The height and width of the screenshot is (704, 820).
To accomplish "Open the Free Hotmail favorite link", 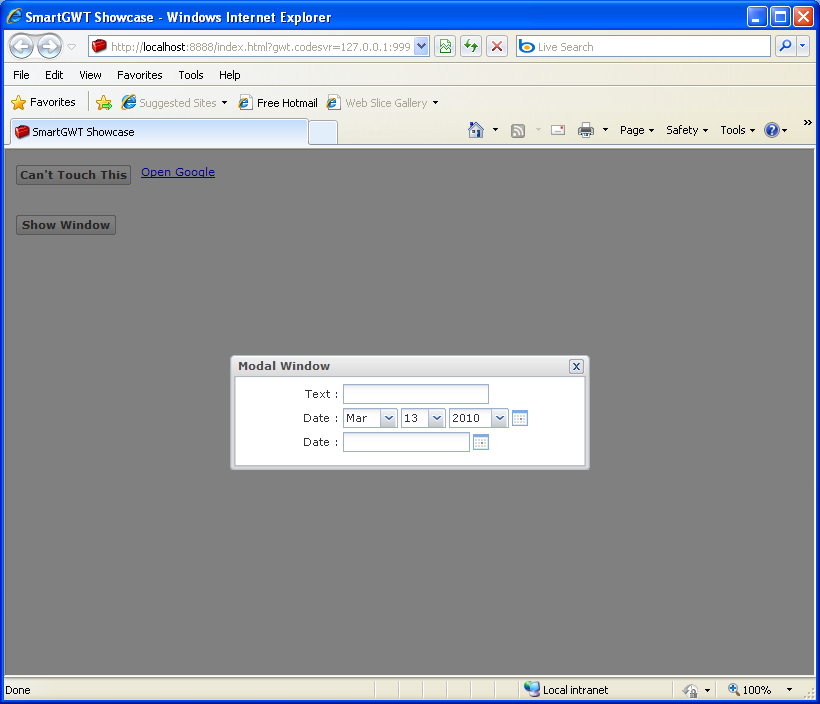I will (278, 103).
